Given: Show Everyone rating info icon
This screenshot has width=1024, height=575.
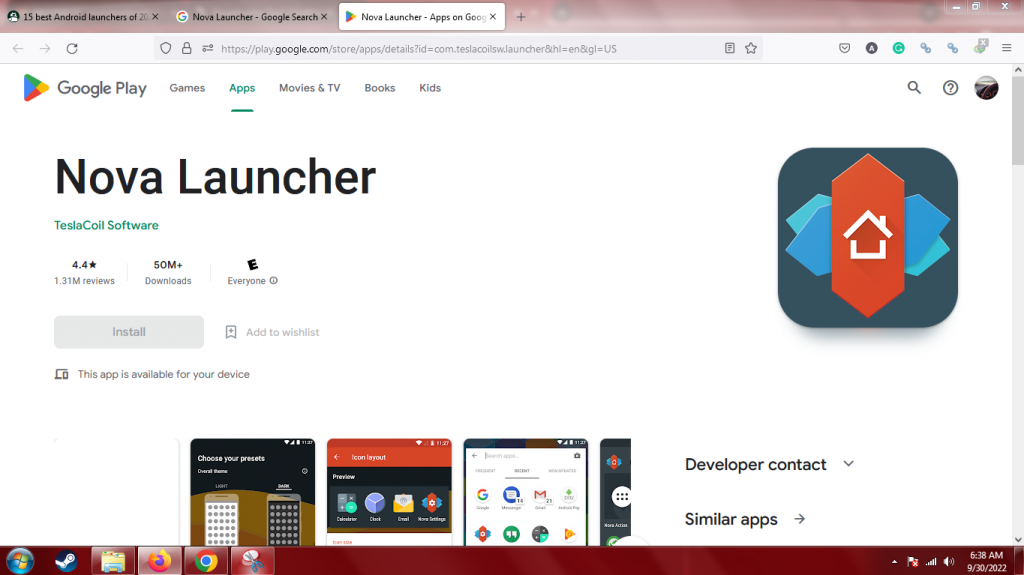Looking at the screenshot, I should 274,280.
